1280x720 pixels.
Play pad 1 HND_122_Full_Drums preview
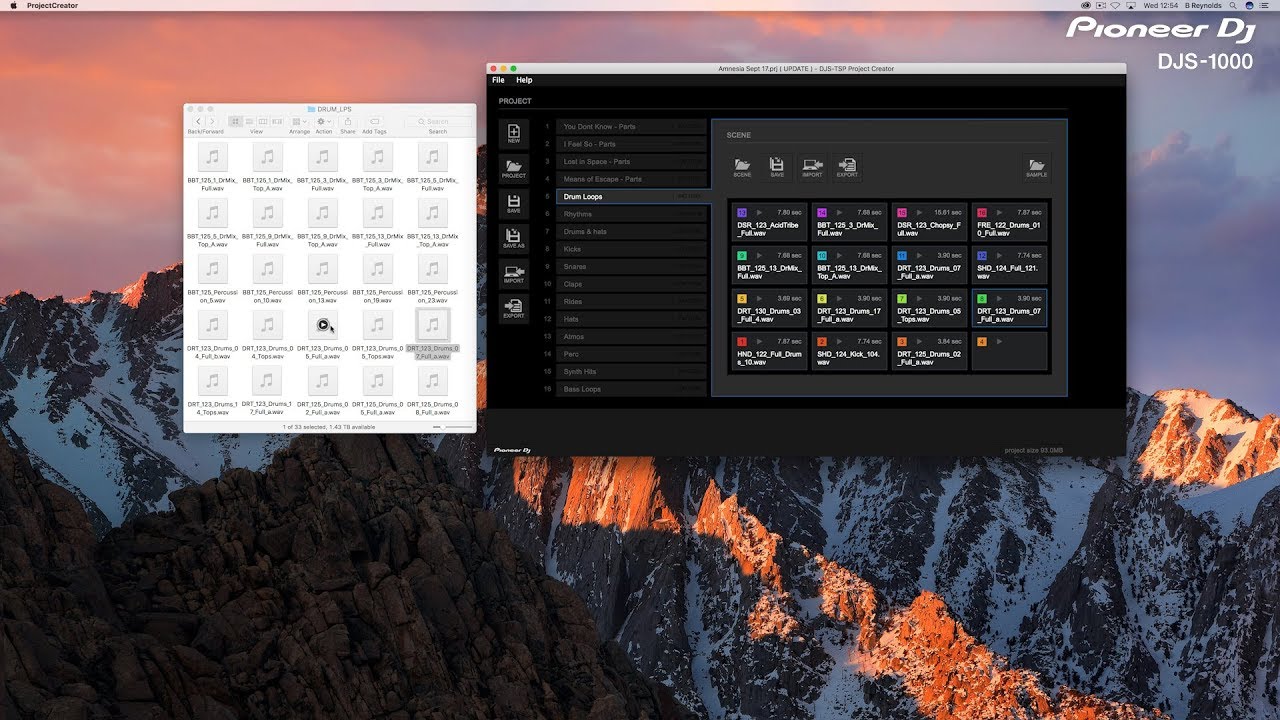click(x=759, y=342)
